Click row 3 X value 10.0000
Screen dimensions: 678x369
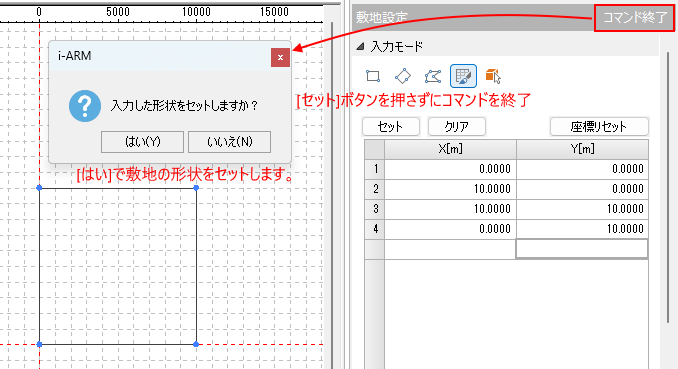click(450, 209)
